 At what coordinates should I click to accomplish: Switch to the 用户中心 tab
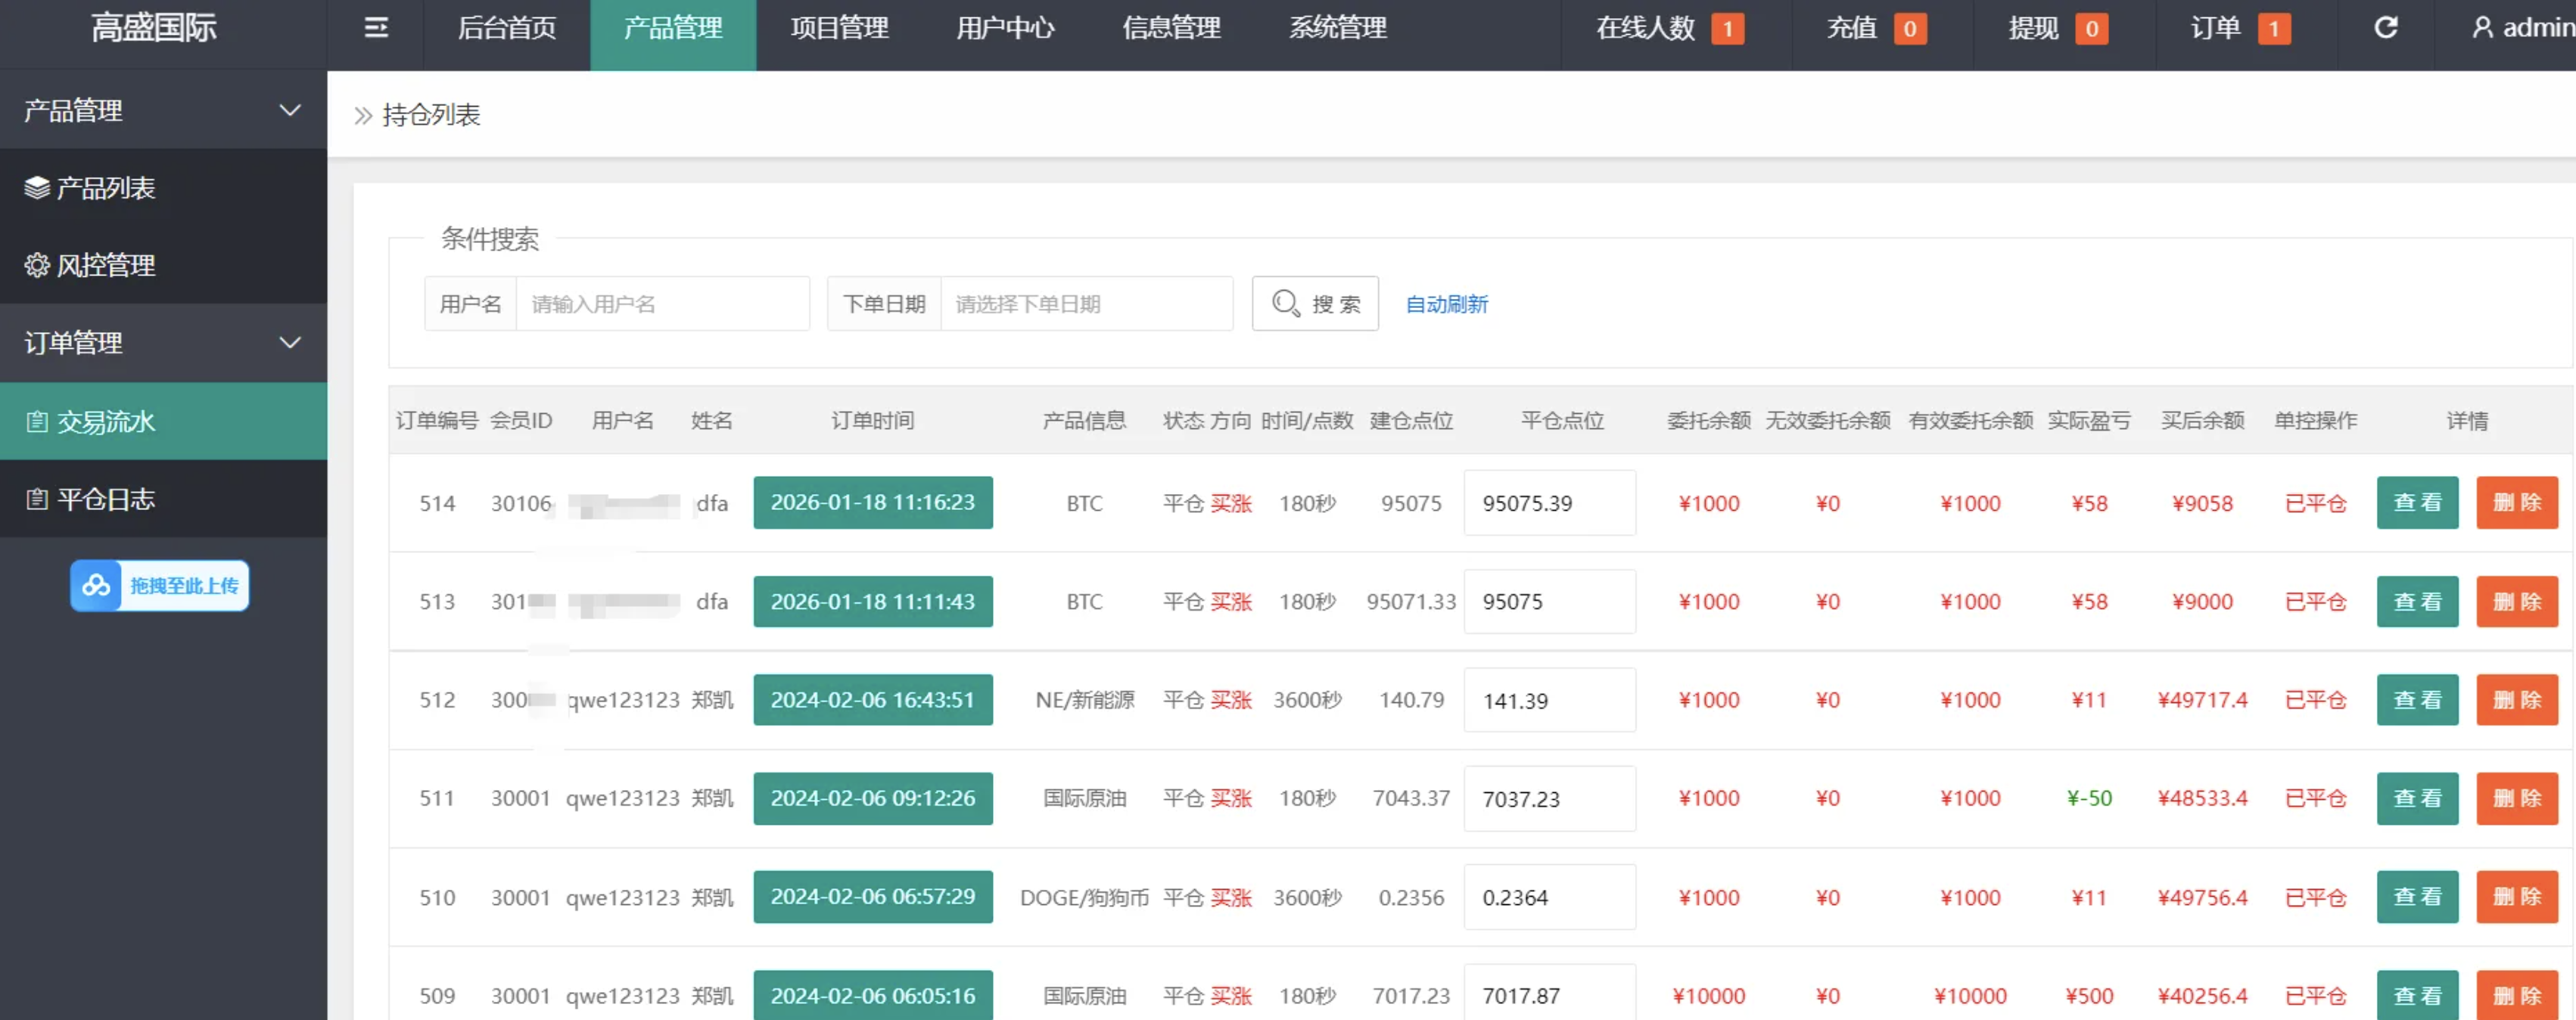click(1005, 28)
